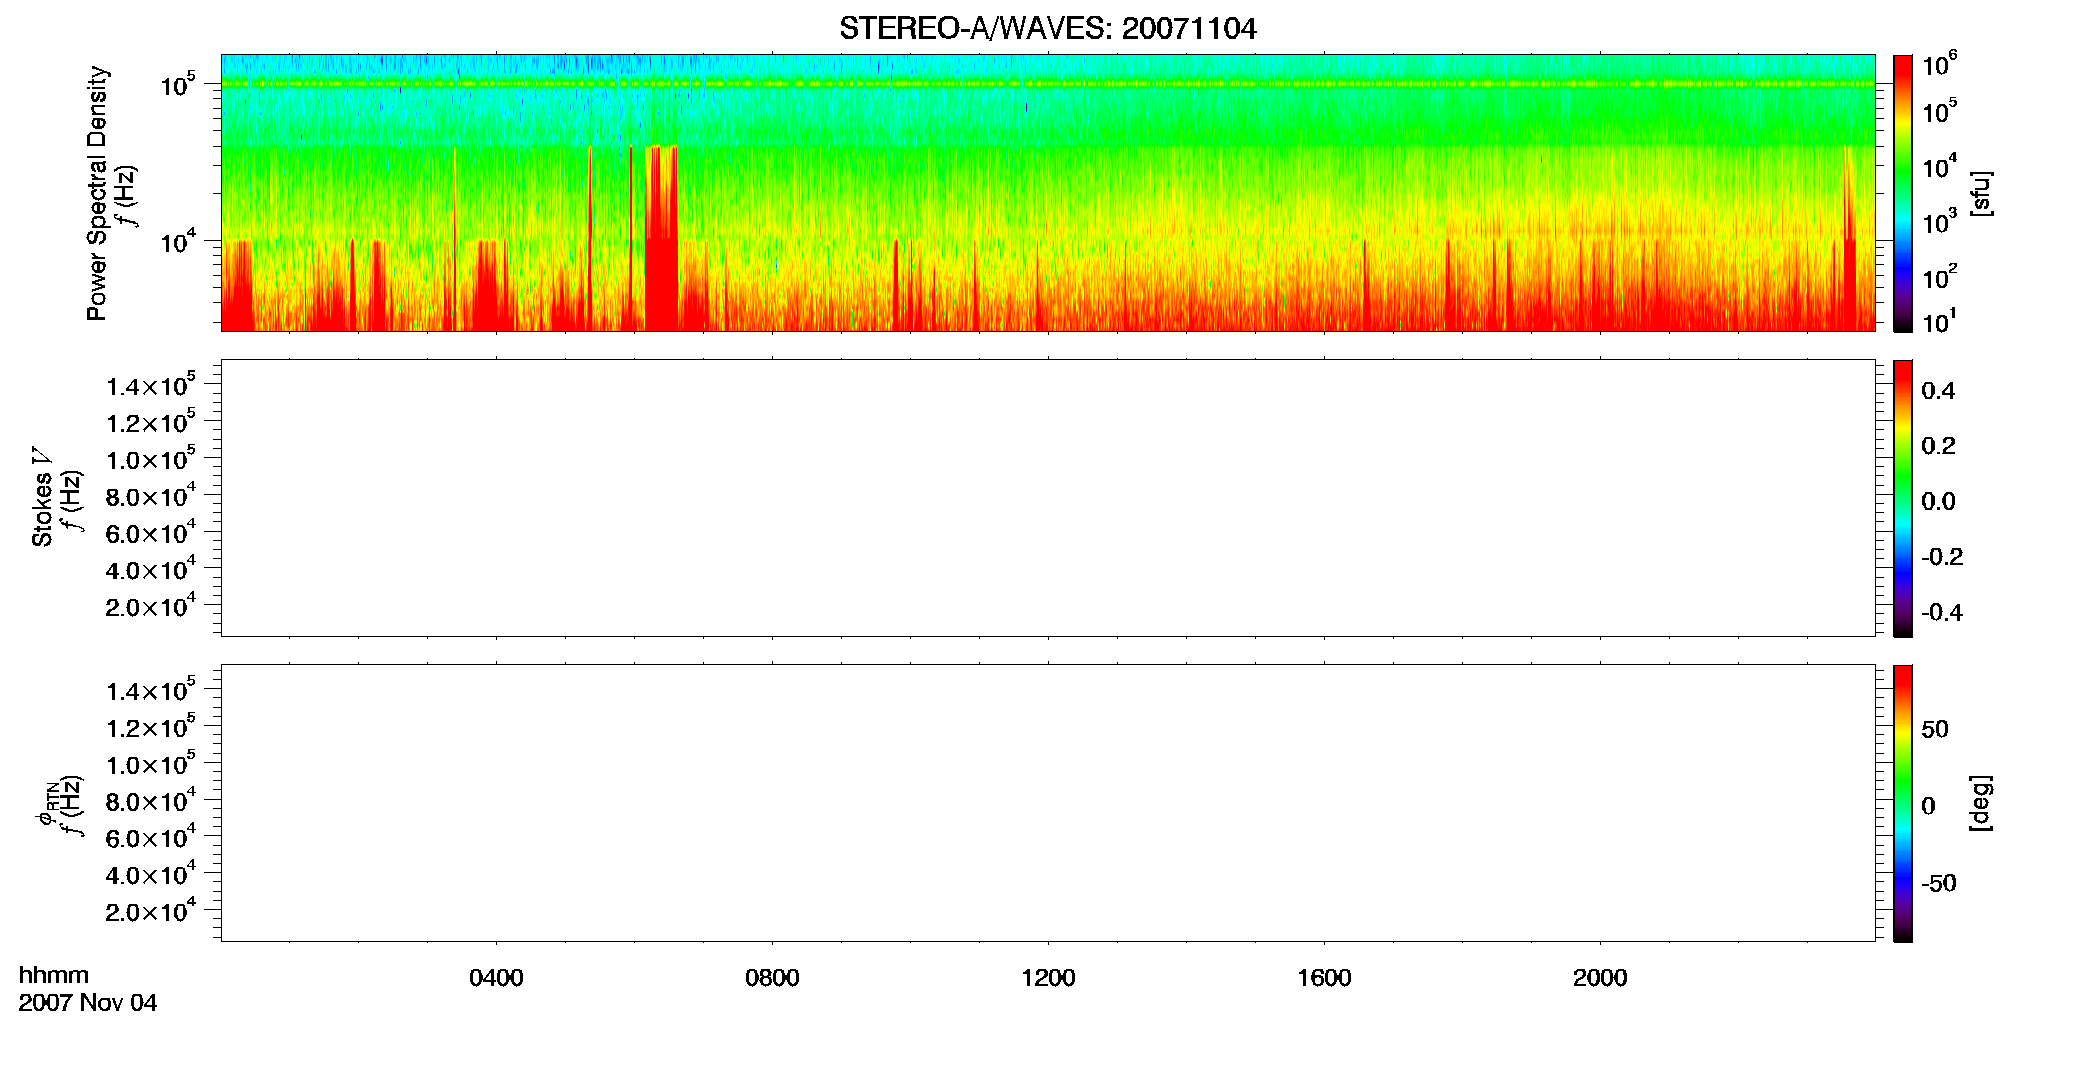The width and height of the screenshot is (2096, 1080).
Task: Click the 1200 time axis label
Action: (1048, 978)
